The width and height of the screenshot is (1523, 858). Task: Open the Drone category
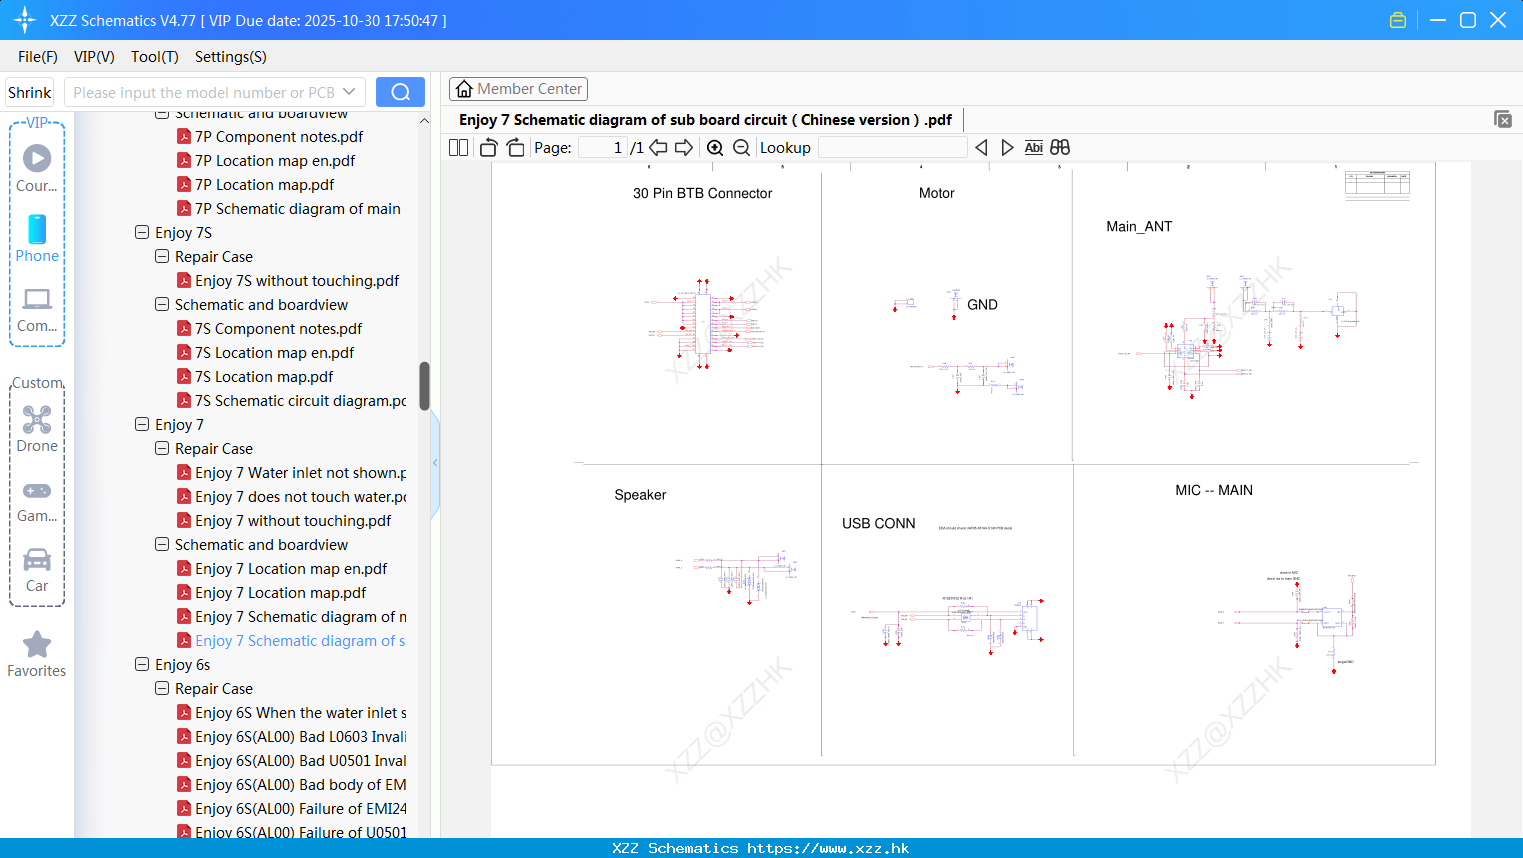pos(37,429)
